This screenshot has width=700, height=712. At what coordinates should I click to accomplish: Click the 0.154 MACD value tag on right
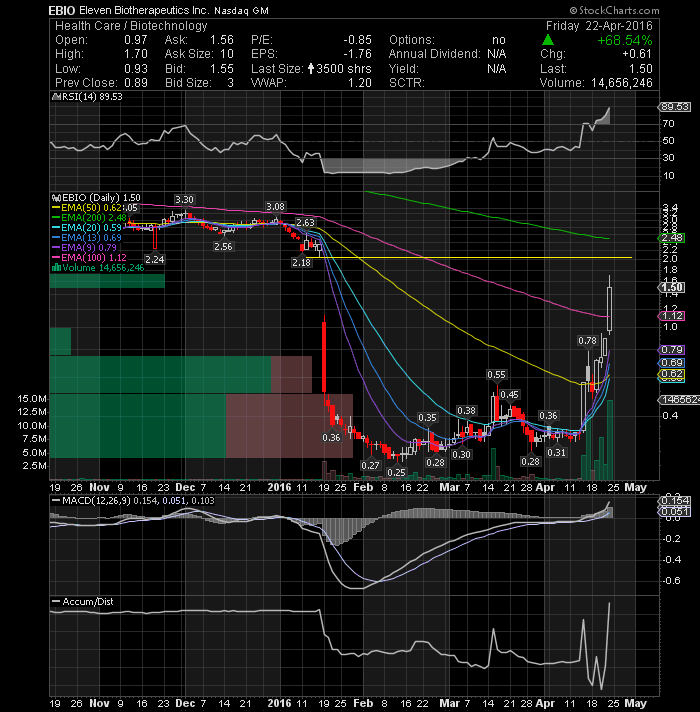point(675,500)
